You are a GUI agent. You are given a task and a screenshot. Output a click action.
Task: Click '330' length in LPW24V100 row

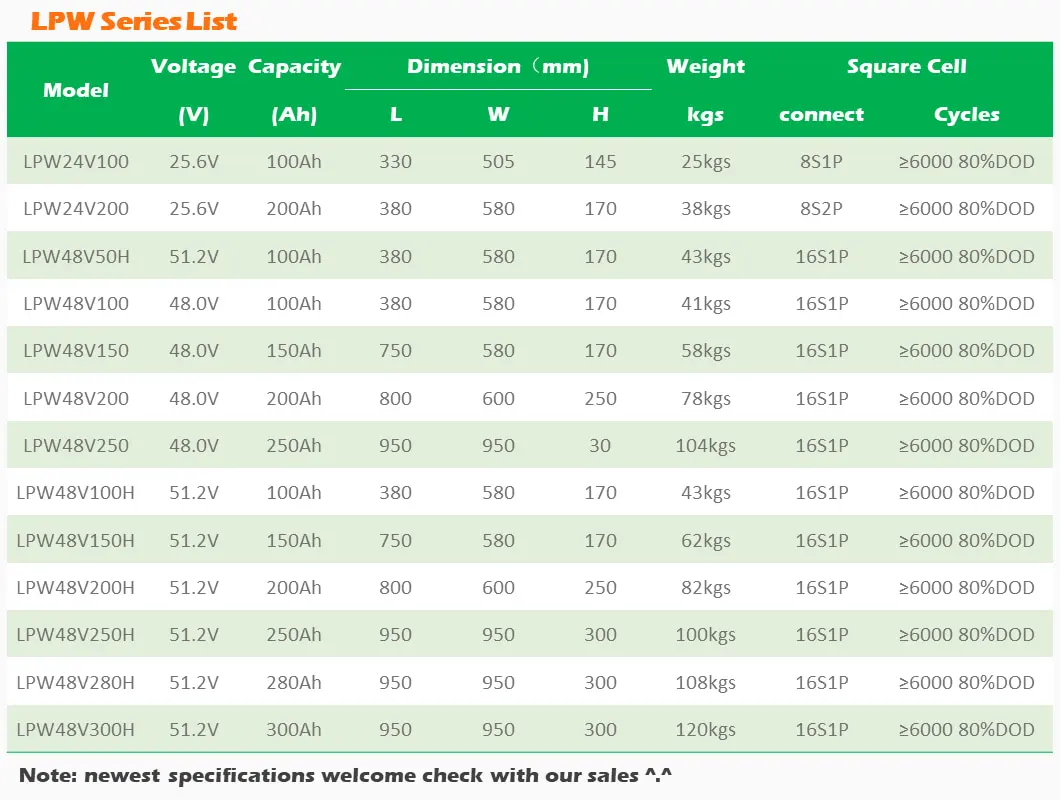click(x=395, y=162)
